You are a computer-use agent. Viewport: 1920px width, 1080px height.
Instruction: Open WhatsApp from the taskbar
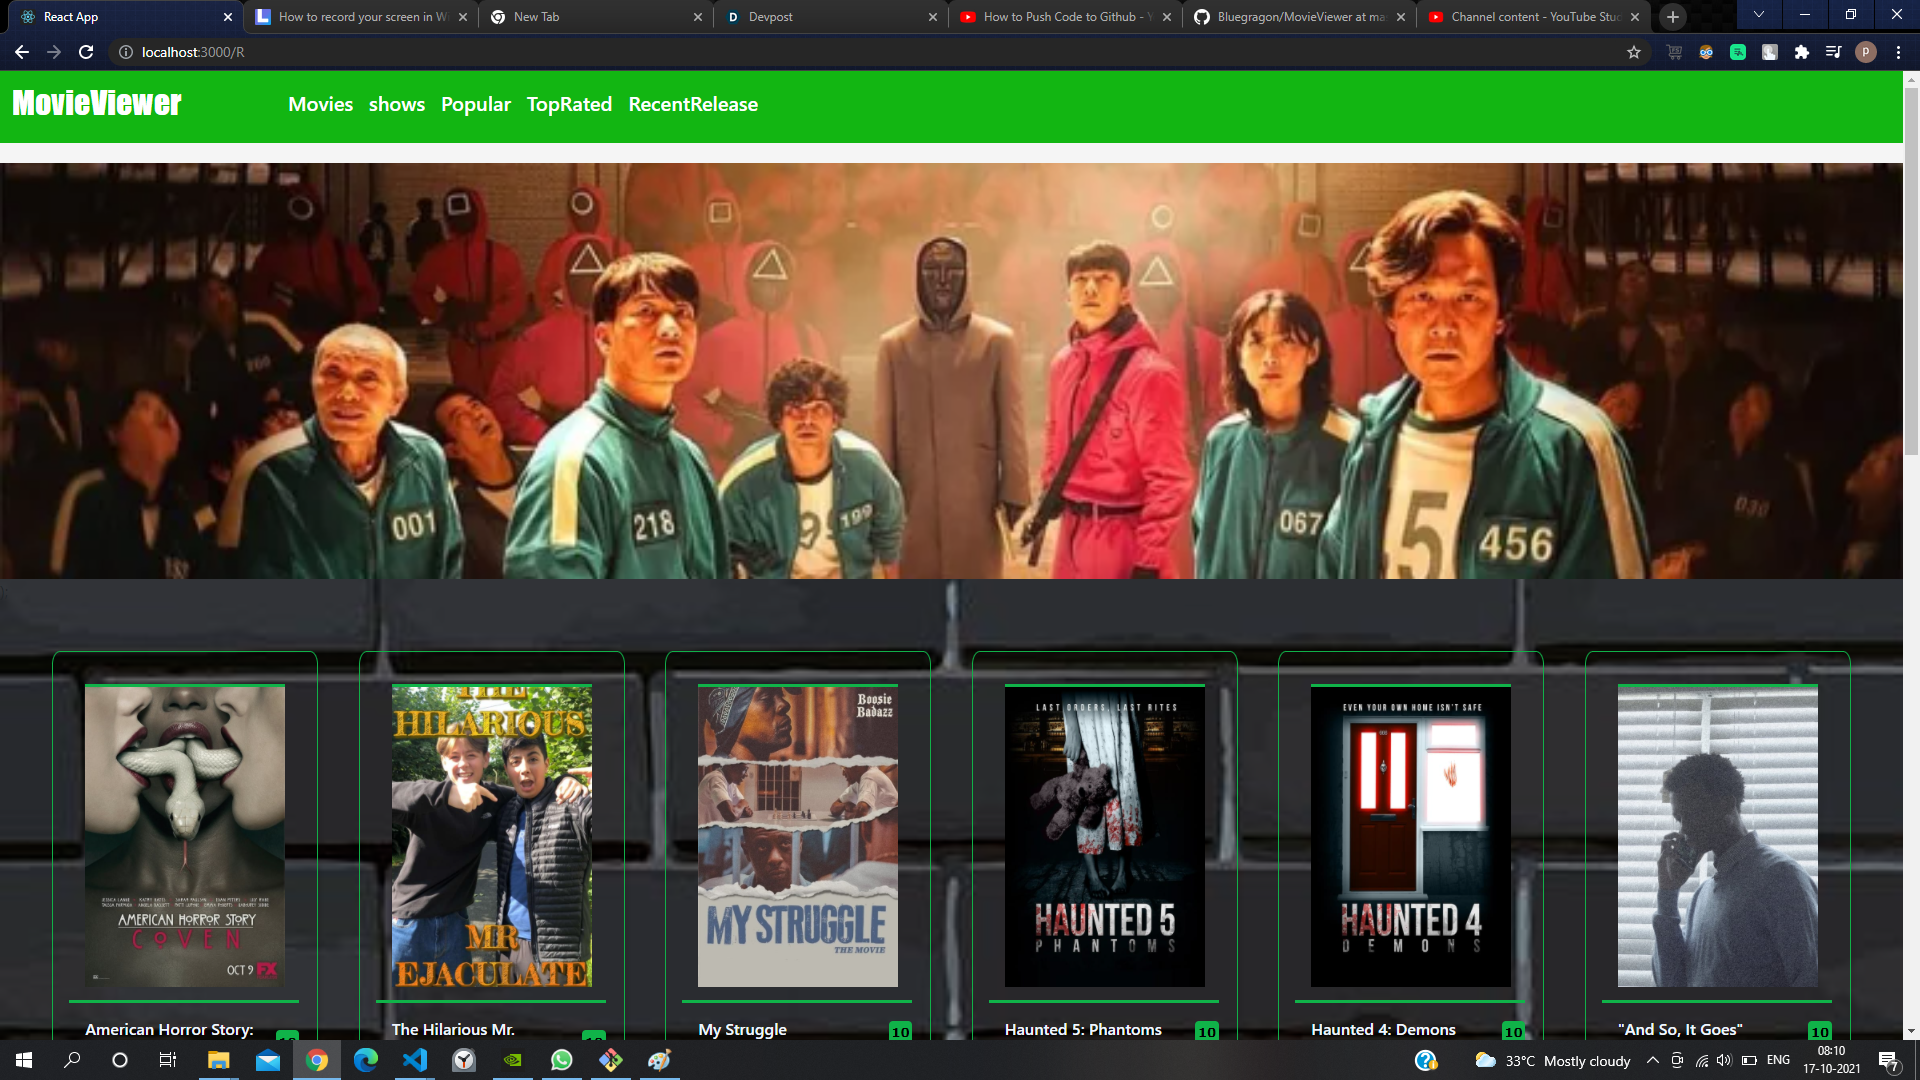(561, 1060)
